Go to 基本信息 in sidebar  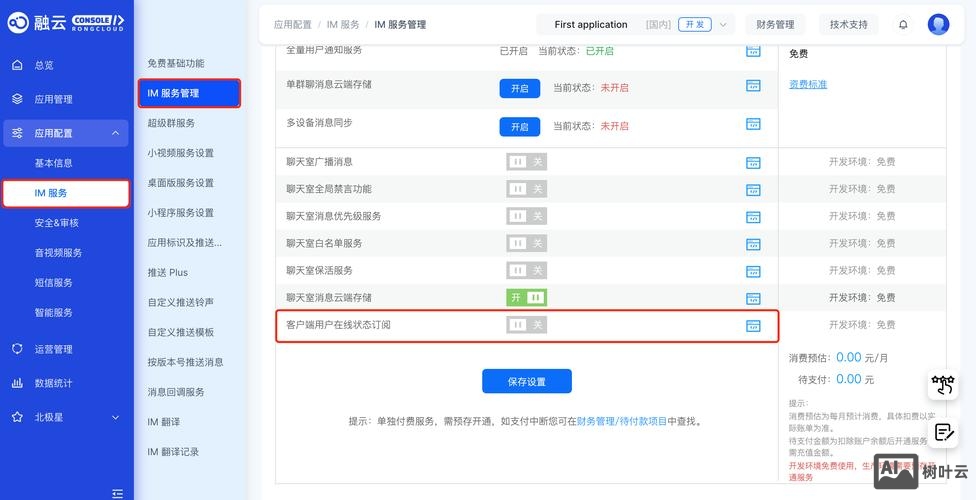[x=54, y=163]
